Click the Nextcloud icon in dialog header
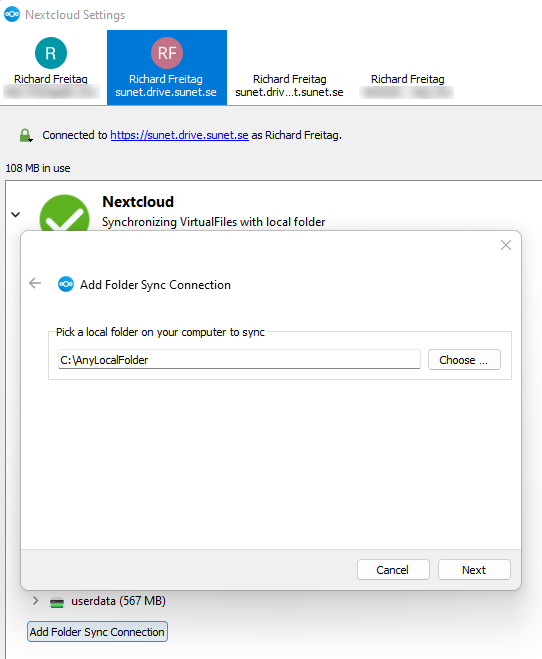The height and width of the screenshot is (659, 542). point(66,285)
